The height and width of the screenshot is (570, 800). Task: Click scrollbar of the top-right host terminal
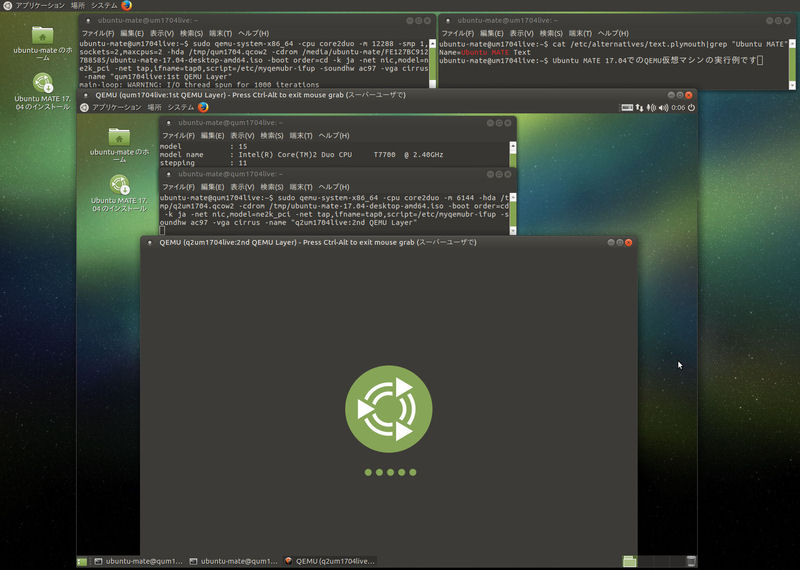(792, 64)
